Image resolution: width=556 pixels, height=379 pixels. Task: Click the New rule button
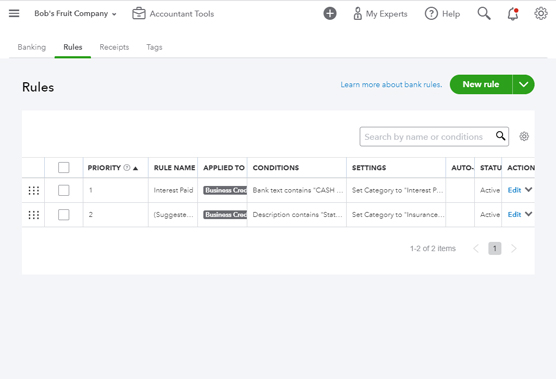tap(481, 84)
